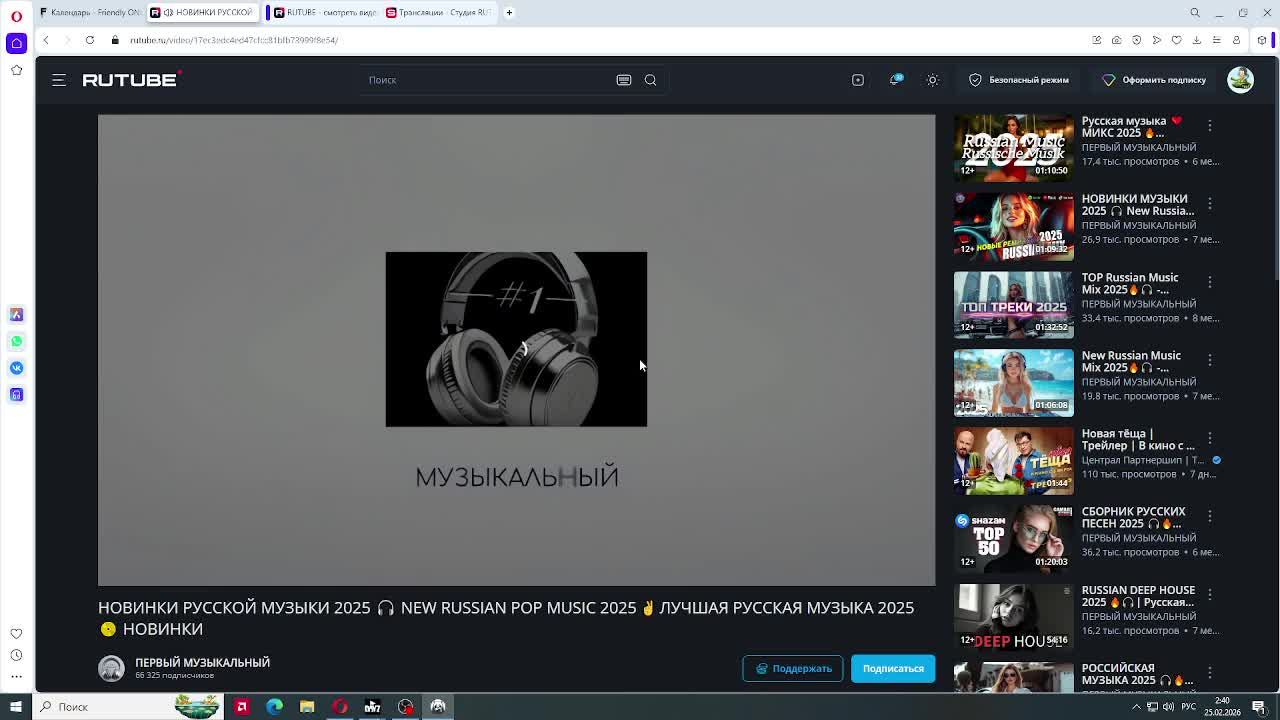1280x720 pixels.
Task: Open the on-screen keyboard in search bar
Action: pyautogui.click(x=624, y=80)
